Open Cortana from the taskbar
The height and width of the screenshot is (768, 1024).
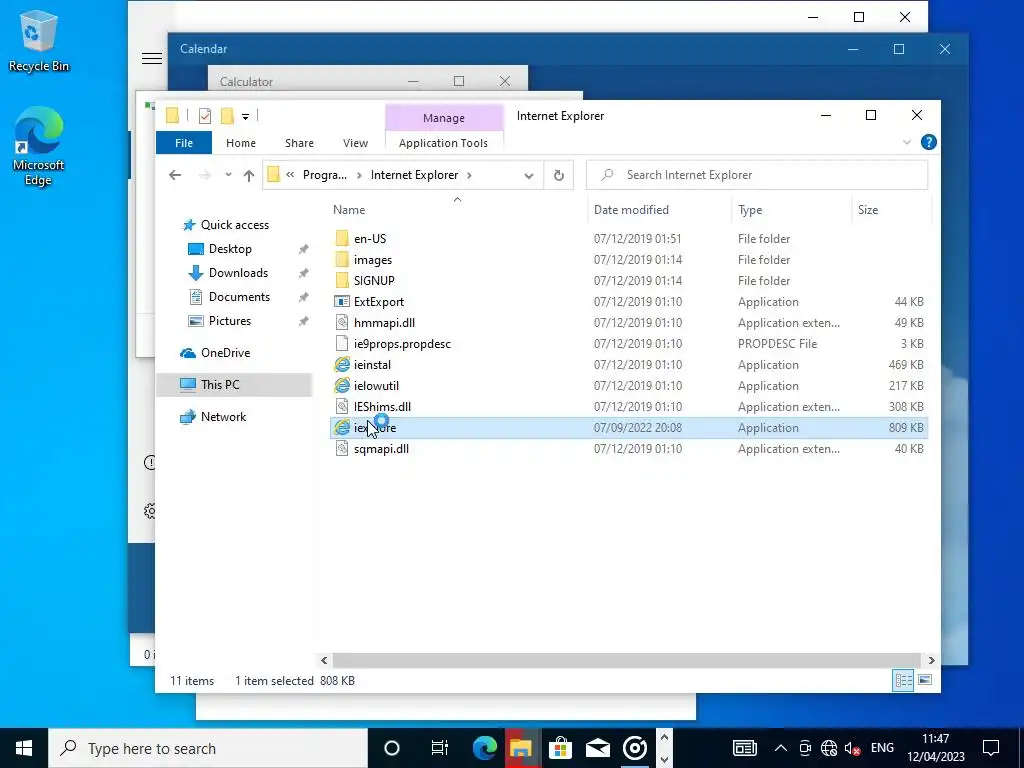point(392,748)
